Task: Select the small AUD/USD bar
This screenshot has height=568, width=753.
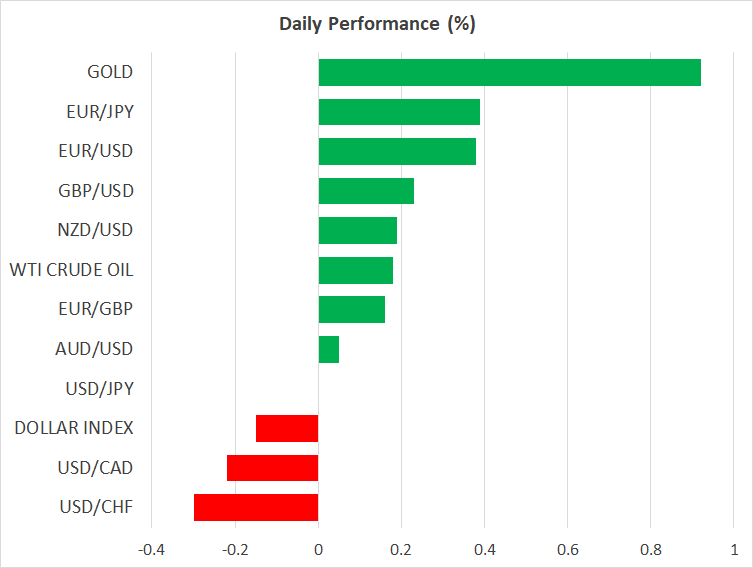Action: pos(328,349)
